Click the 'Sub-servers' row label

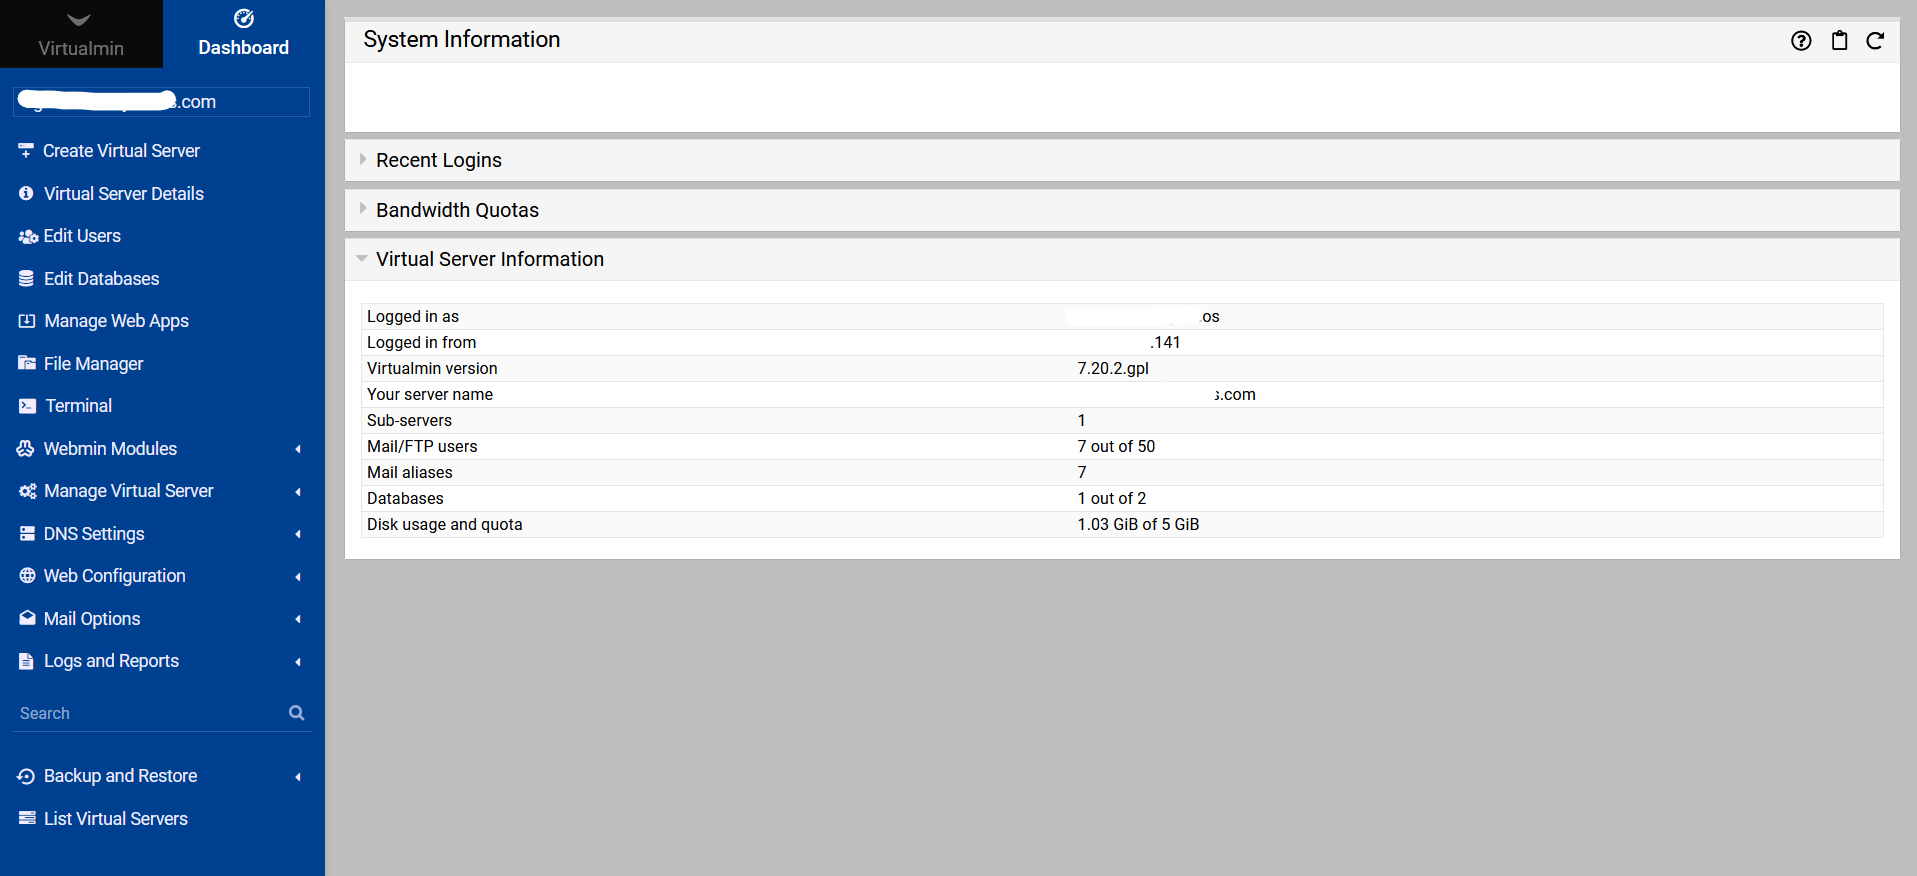click(x=410, y=421)
